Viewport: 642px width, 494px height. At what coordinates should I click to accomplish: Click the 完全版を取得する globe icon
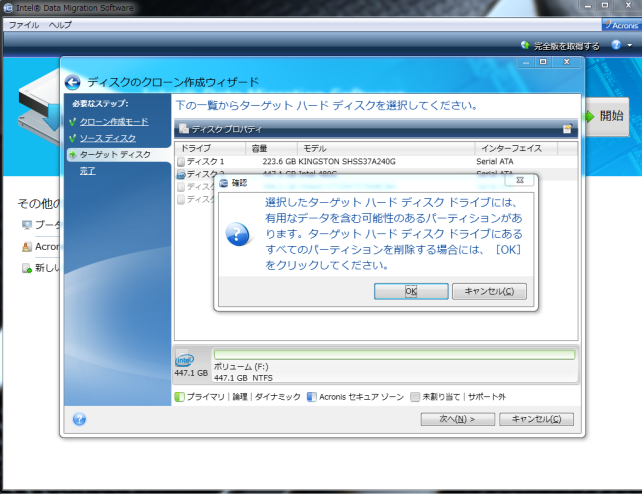click(525, 45)
